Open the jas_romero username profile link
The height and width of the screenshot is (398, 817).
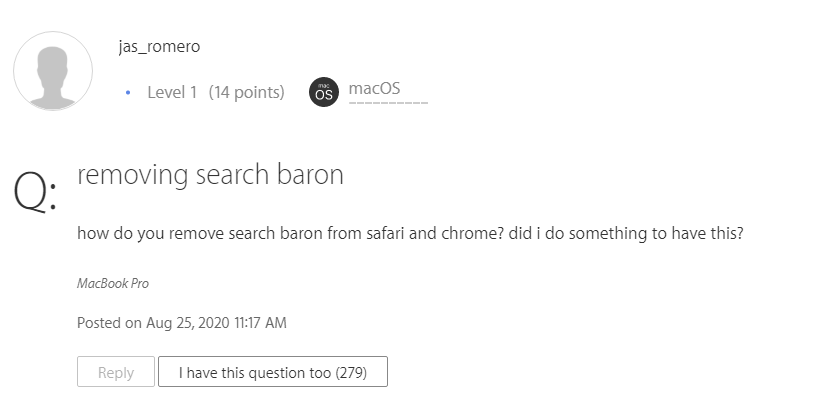(x=159, y=46)
